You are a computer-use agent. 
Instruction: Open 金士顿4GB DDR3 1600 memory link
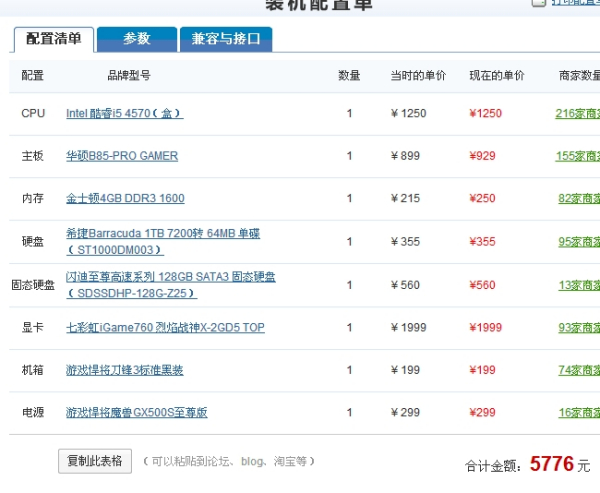pos(125,198)
